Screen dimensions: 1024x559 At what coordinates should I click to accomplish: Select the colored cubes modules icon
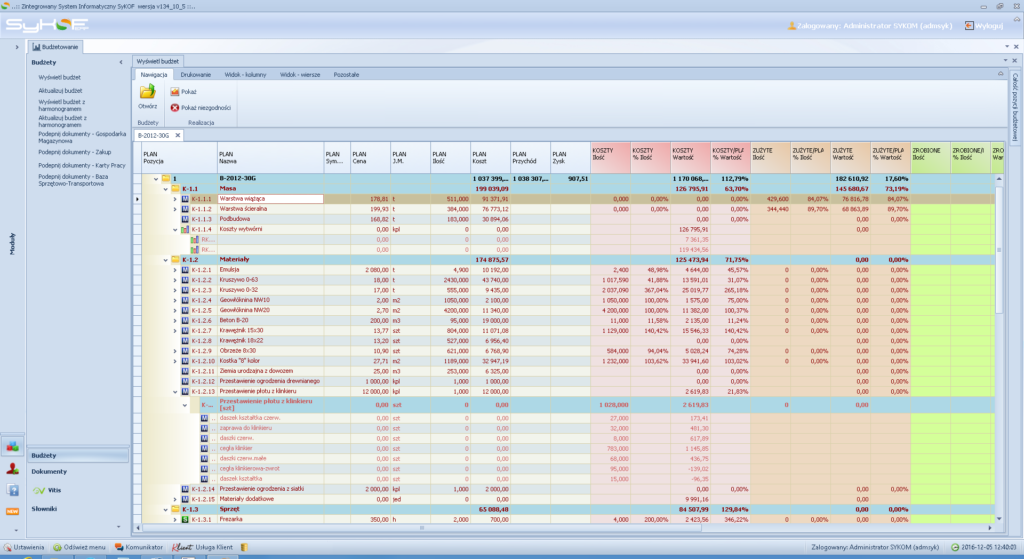click(x=12, y=447)
